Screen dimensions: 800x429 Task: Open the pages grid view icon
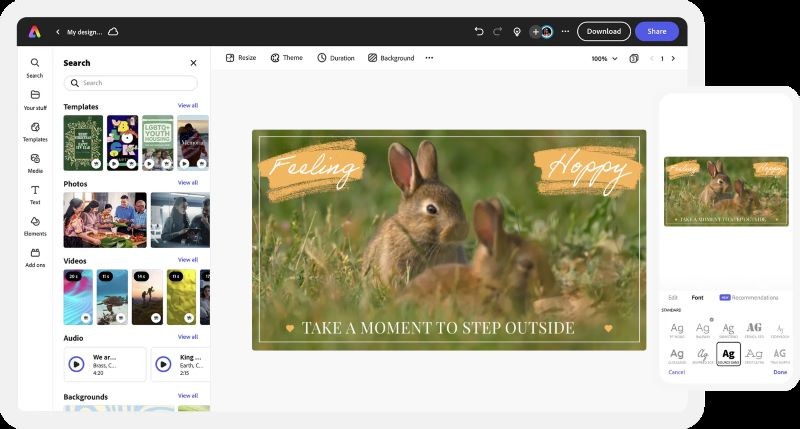[x=634, y=59]
